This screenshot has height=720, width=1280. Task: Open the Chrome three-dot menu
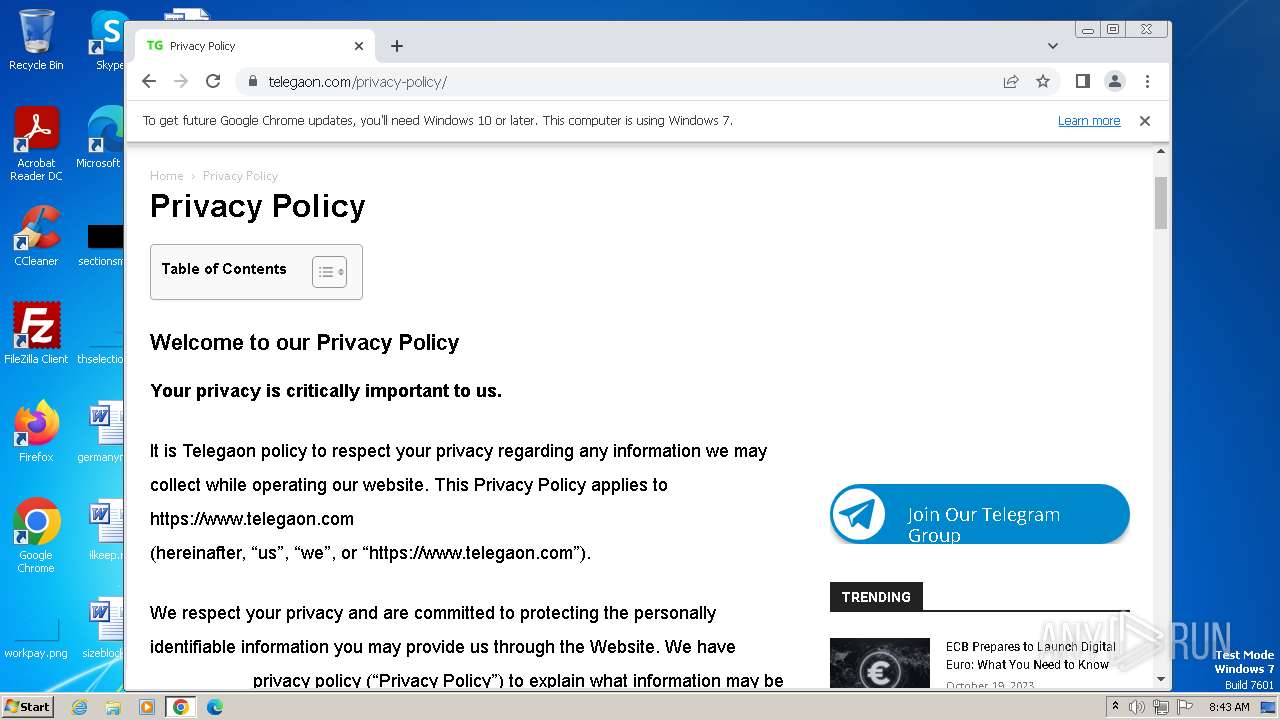[x=1147, y=82]
